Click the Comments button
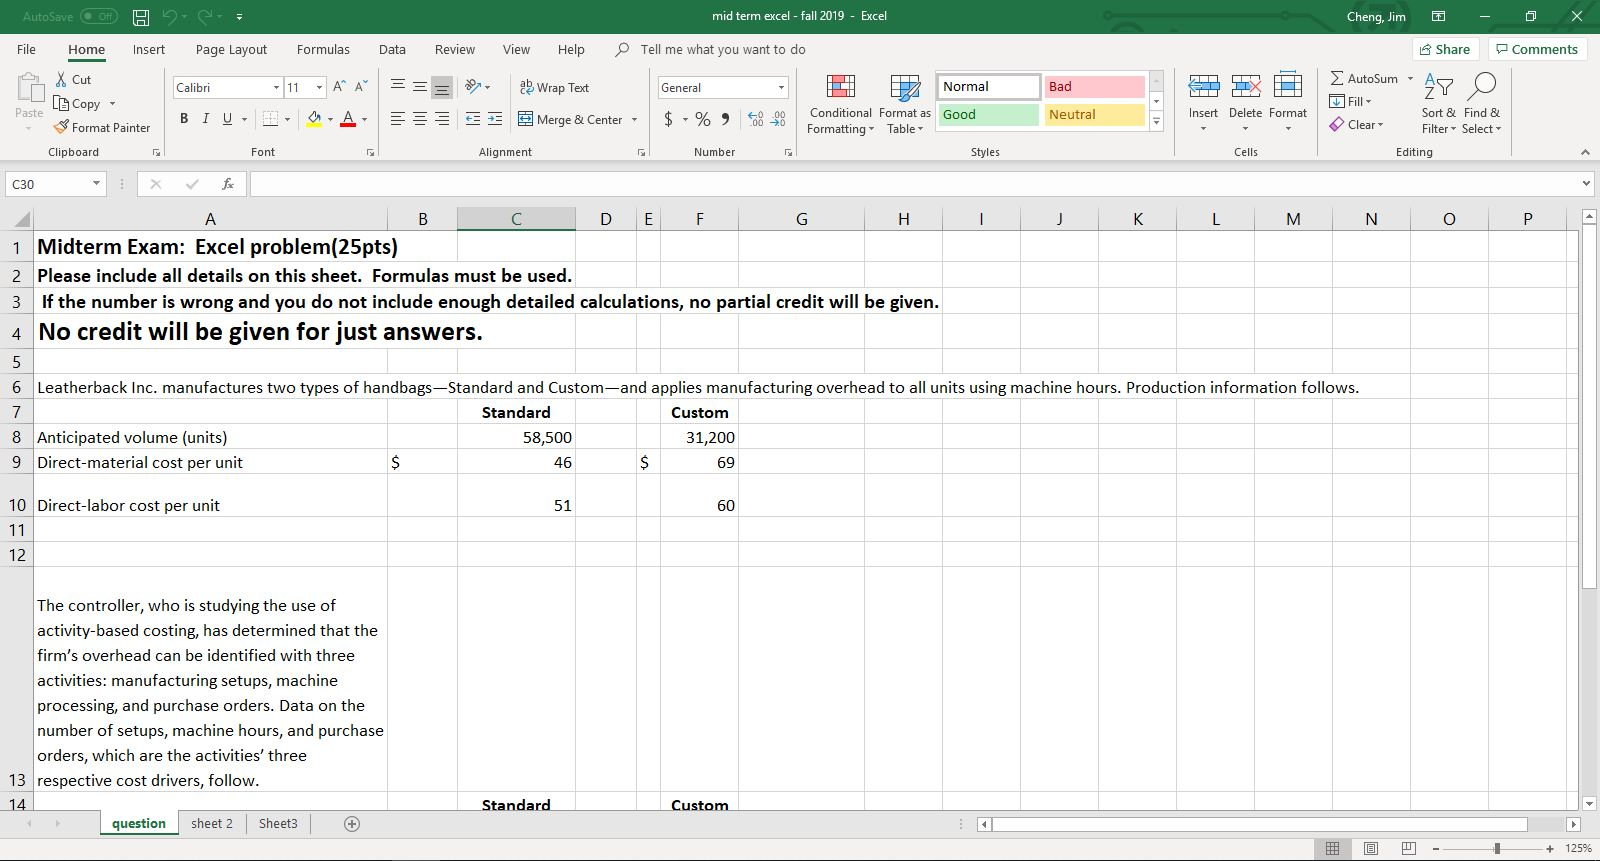 [x=1537, y=49]
